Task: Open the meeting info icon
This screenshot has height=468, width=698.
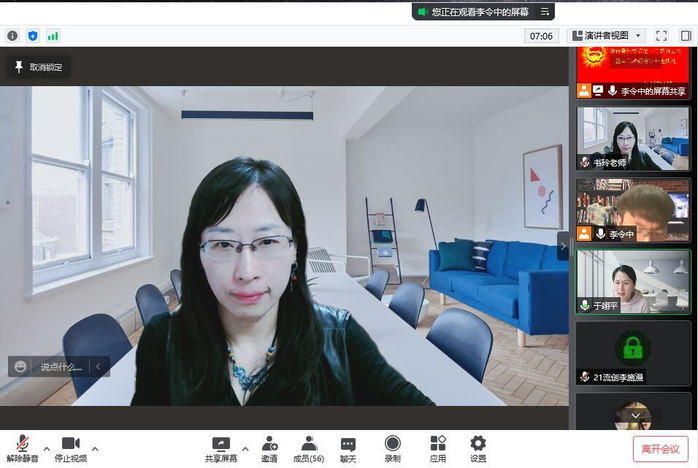Action: (12, 35)
